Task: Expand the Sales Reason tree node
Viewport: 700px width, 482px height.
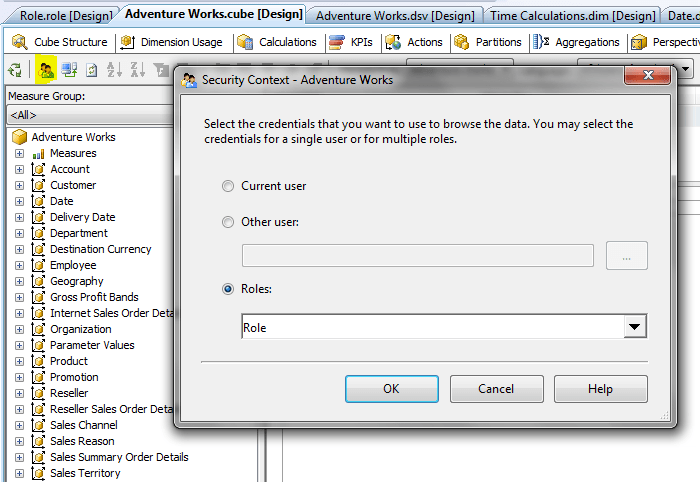Action: pos(19,441)
